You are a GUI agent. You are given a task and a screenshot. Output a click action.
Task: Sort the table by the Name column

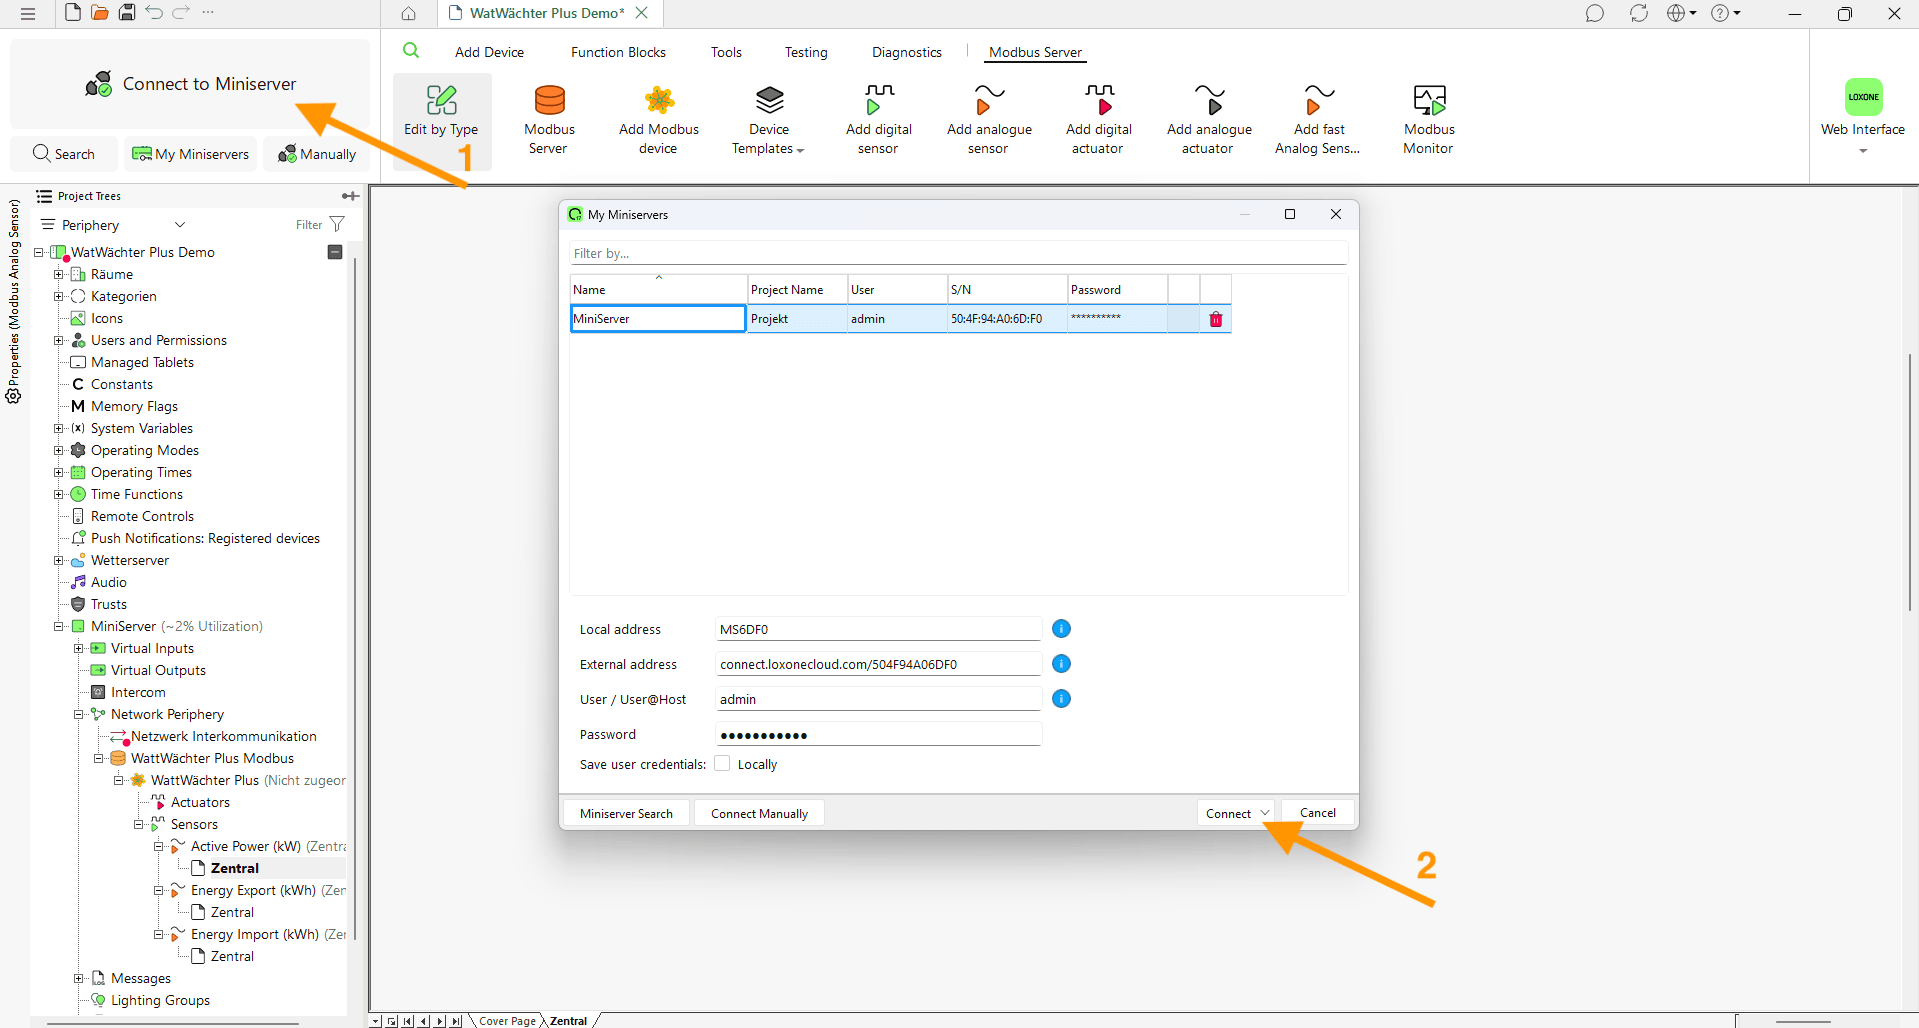coord(658,289)
